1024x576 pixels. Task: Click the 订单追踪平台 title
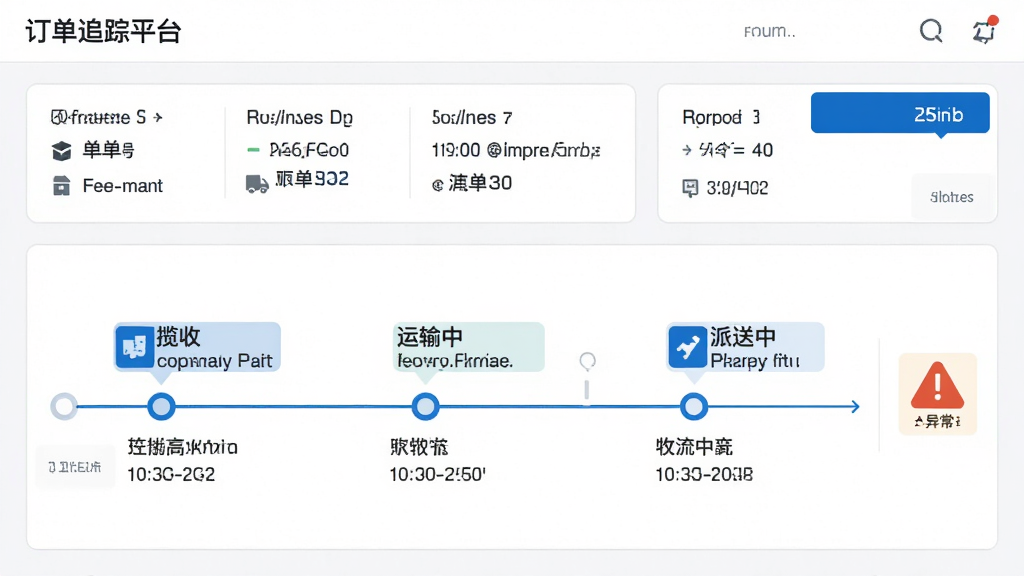pos(103,31)
